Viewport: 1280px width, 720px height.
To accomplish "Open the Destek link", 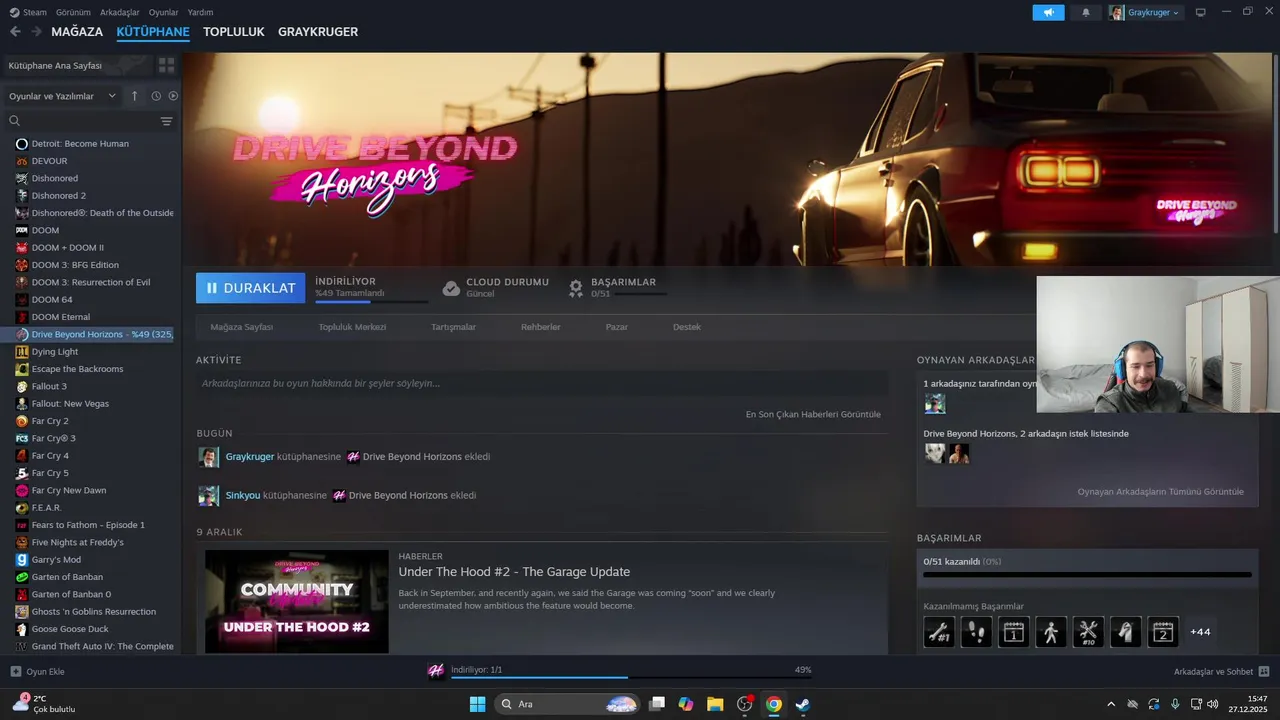I will point(687,327).
